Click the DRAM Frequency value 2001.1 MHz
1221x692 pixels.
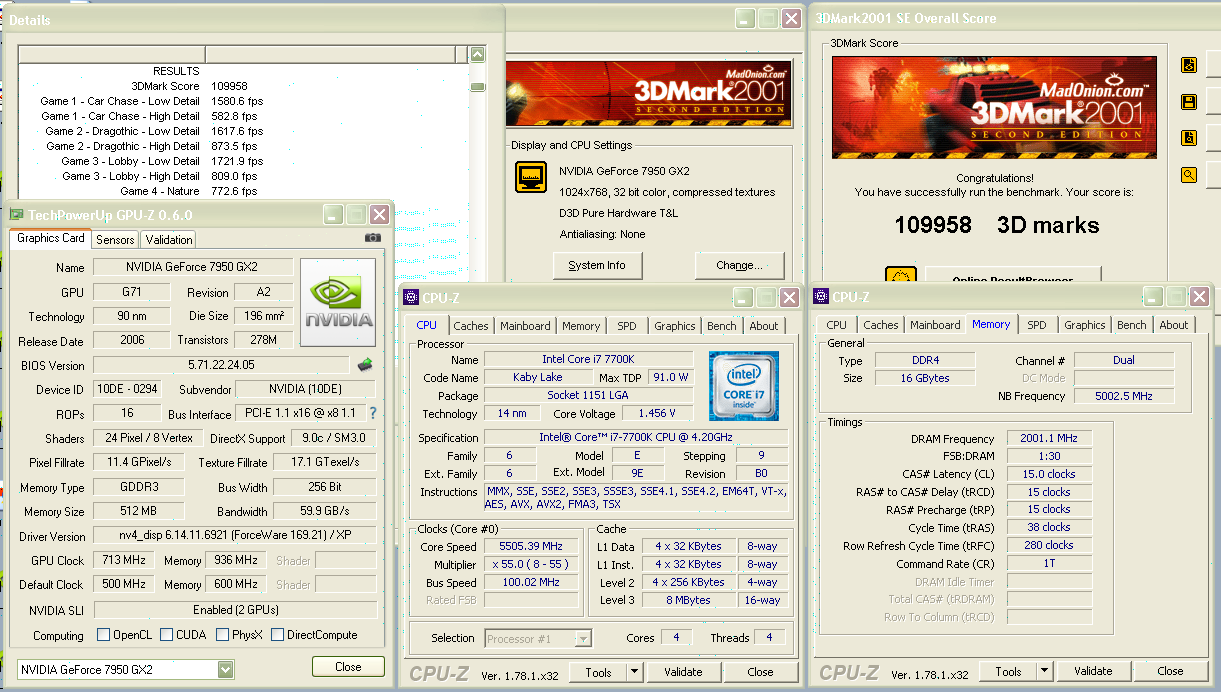pos(1047,438)
